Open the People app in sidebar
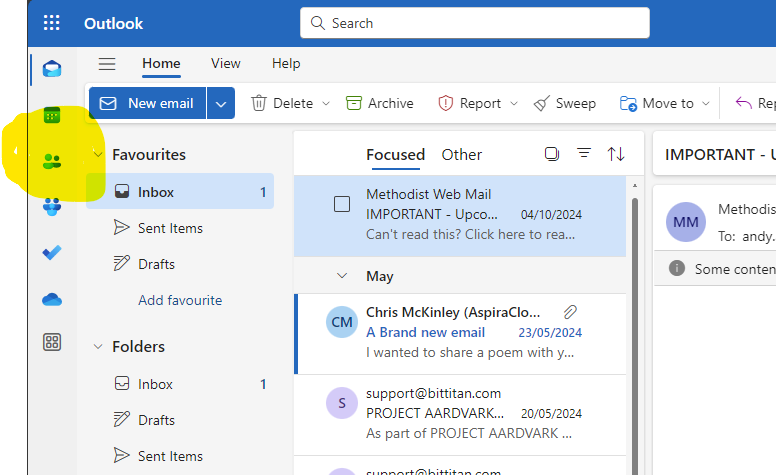This screenshot has height=475, width=776. pos(52,161)
